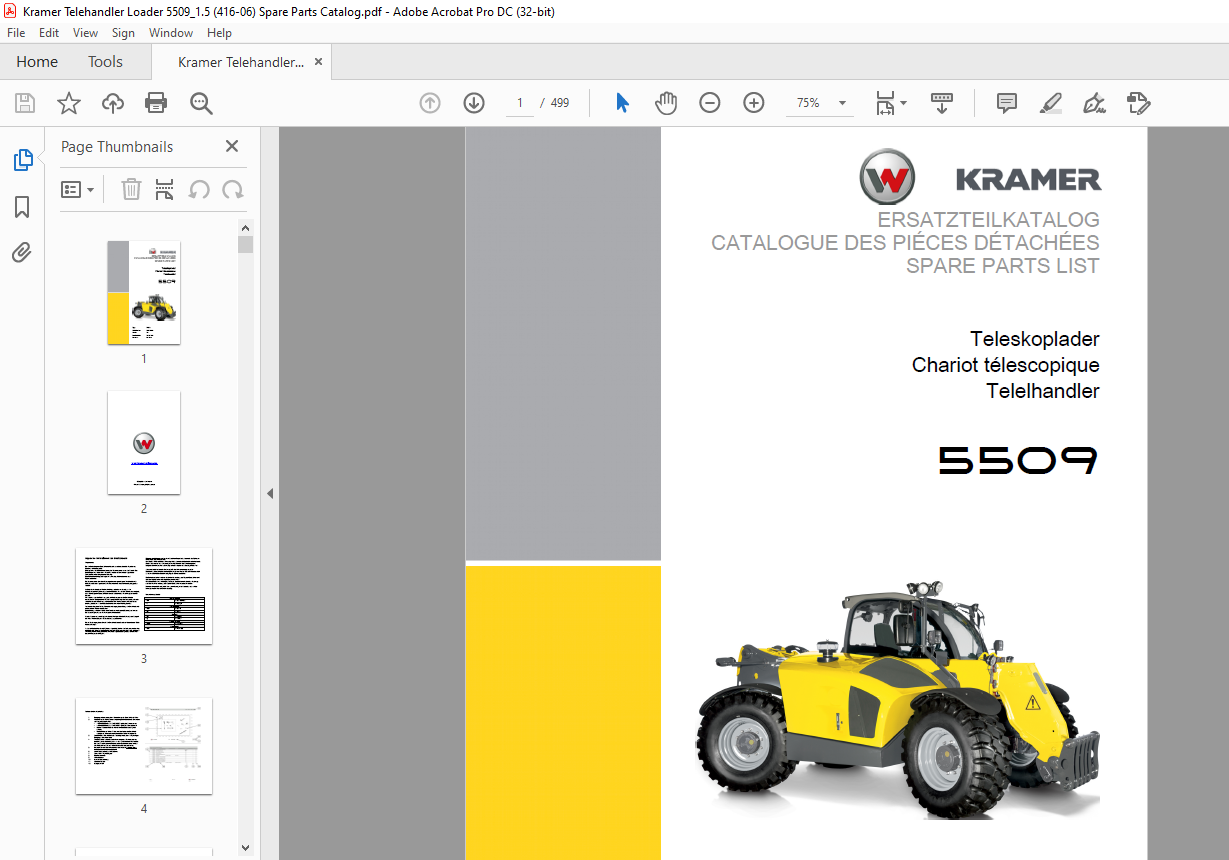Go to the next page arrow
This screenshot has height=860, width=1229.
coord(474,103)
